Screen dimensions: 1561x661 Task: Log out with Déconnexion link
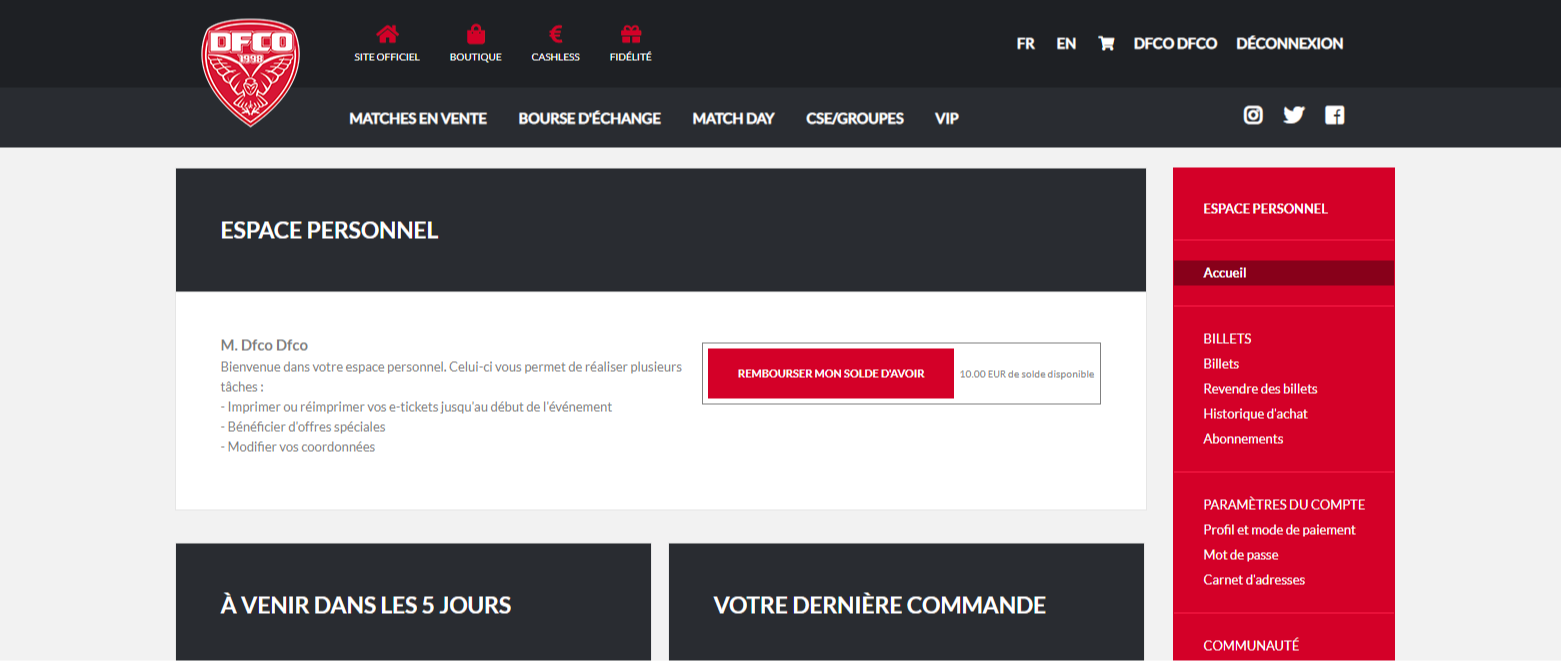pyautogui.click(x=1289, y=43)
